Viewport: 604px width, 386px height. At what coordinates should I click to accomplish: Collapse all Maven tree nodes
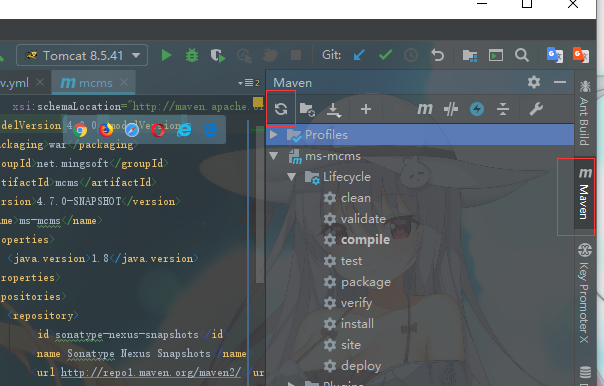point(503,109)
